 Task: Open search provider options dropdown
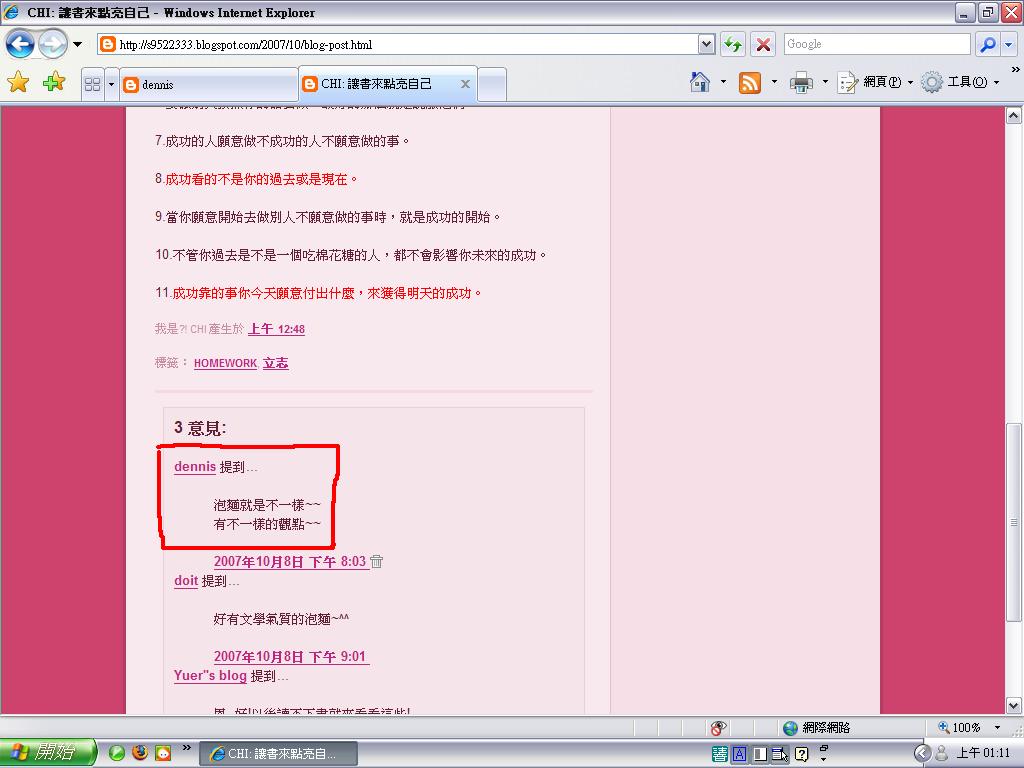pyautogui.click(x=1009, y=44)
